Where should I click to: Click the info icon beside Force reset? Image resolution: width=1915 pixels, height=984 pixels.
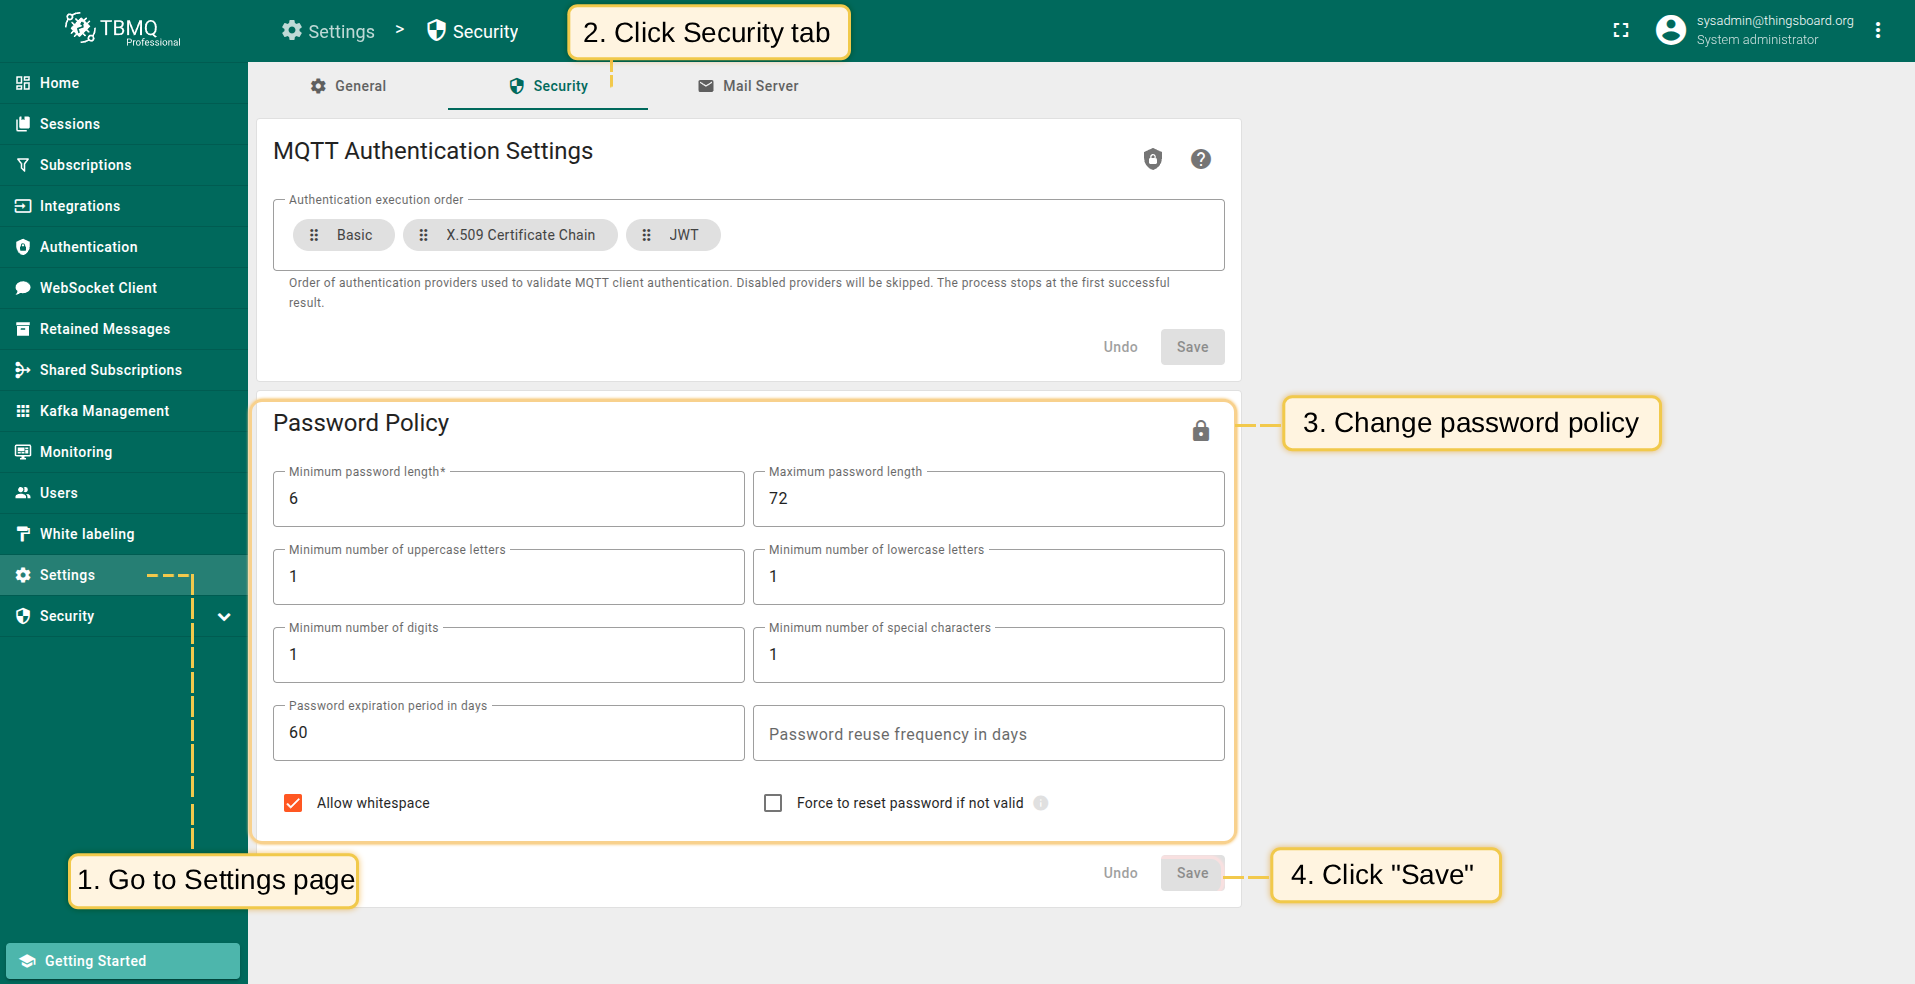(x=1041, y=803)
